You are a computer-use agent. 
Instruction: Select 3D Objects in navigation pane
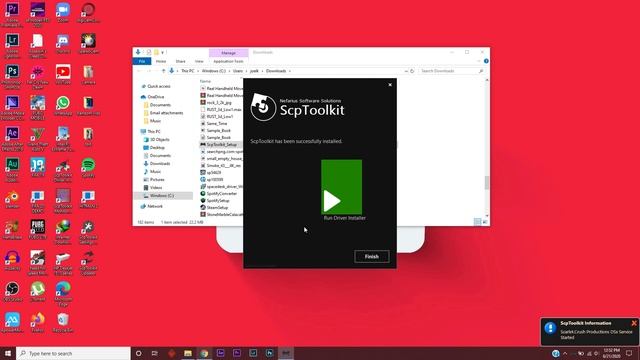click(x=160, y=140)
